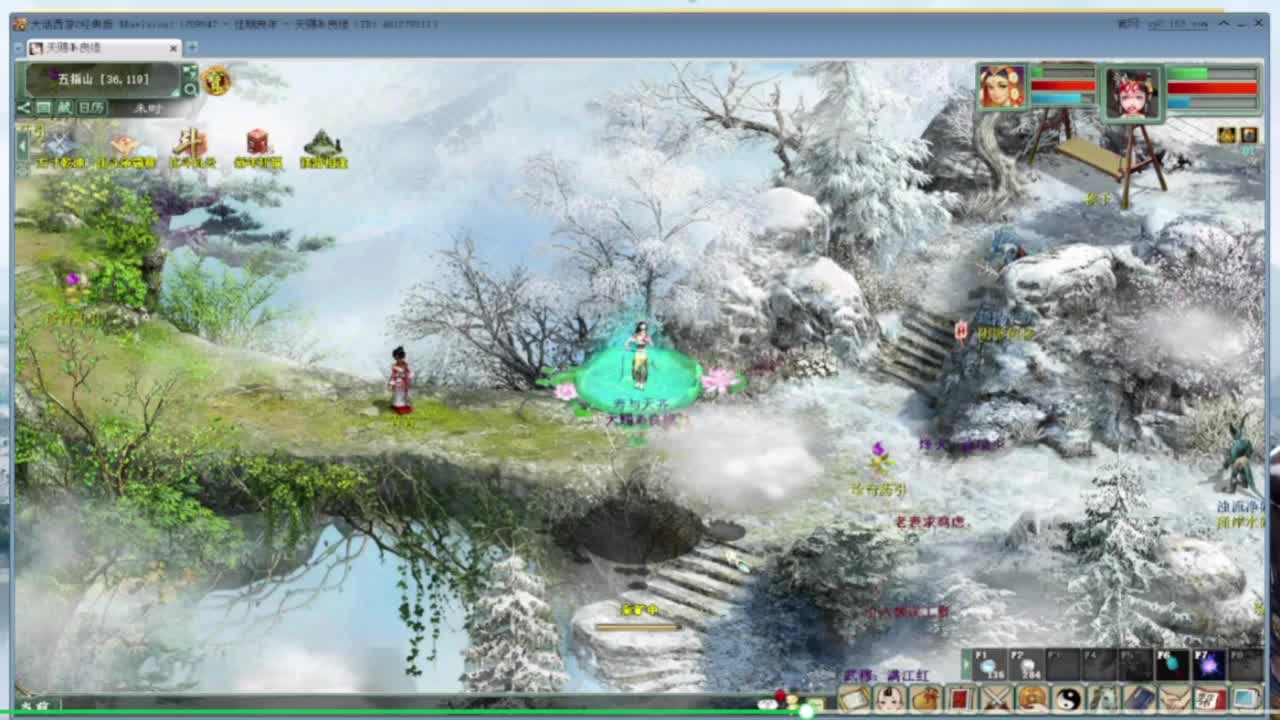Viewport: 1280px width, 720px height.
Task: Open the world map icon beside location
Action: click(190, 72)
